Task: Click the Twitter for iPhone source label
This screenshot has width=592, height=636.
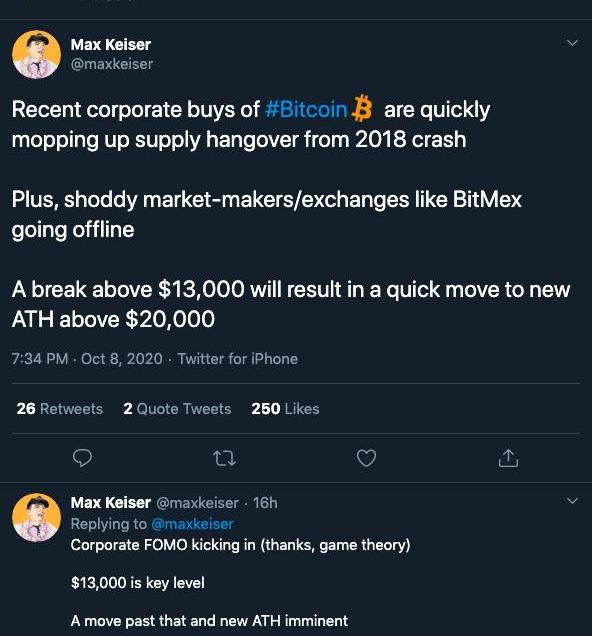Action: pyautogui.click(x=238, y=359)
